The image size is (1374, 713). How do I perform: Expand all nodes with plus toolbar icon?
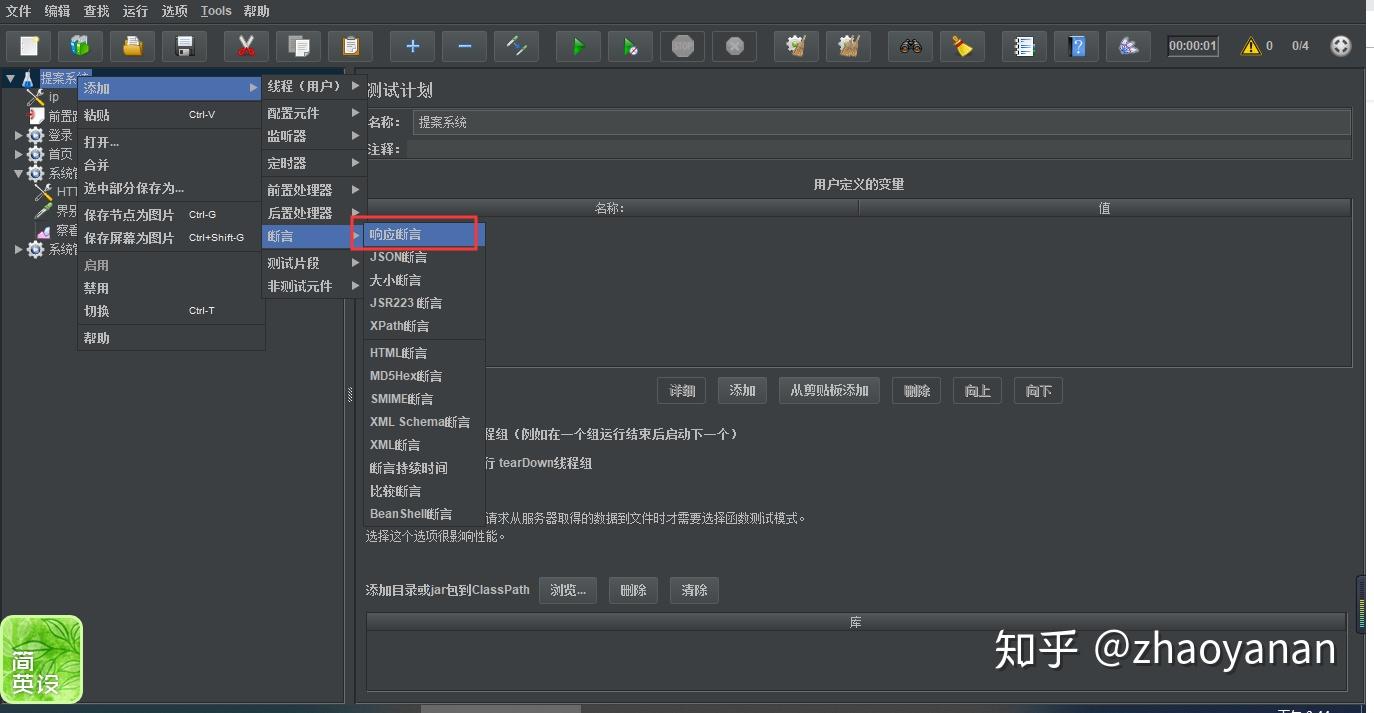pos(411,45)
